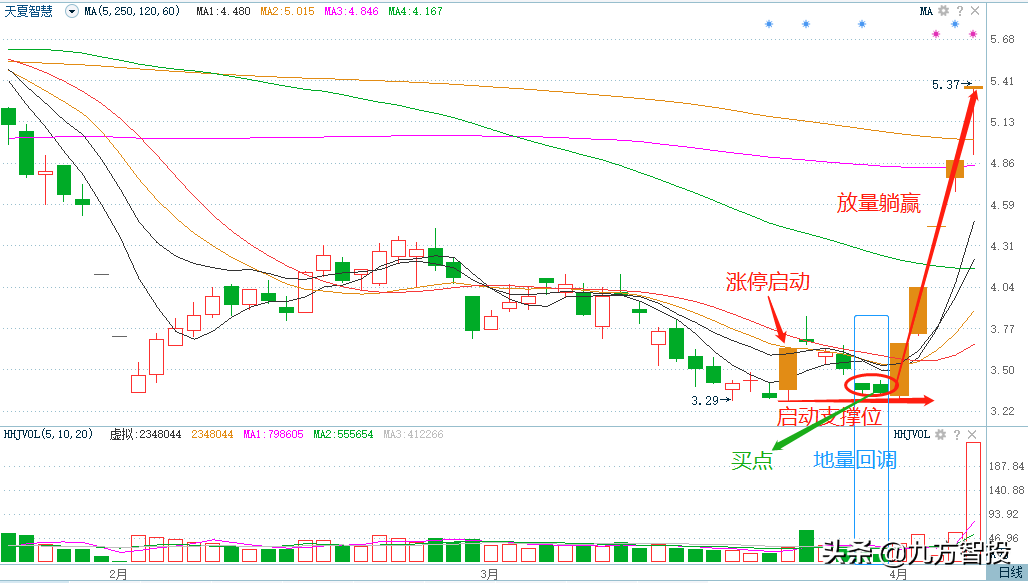Select the green MA4:4.167 value
This screenshot has height=583, width=1028.
pos(415,11)
